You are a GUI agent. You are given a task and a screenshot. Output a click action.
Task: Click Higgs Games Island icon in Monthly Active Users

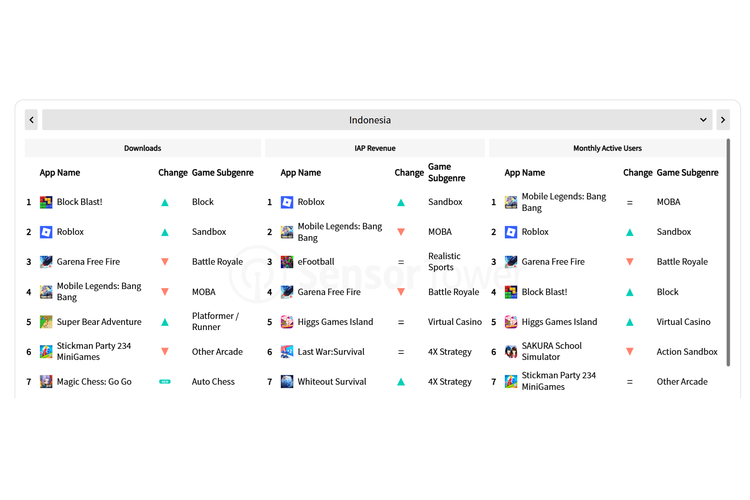coord(511,322)
